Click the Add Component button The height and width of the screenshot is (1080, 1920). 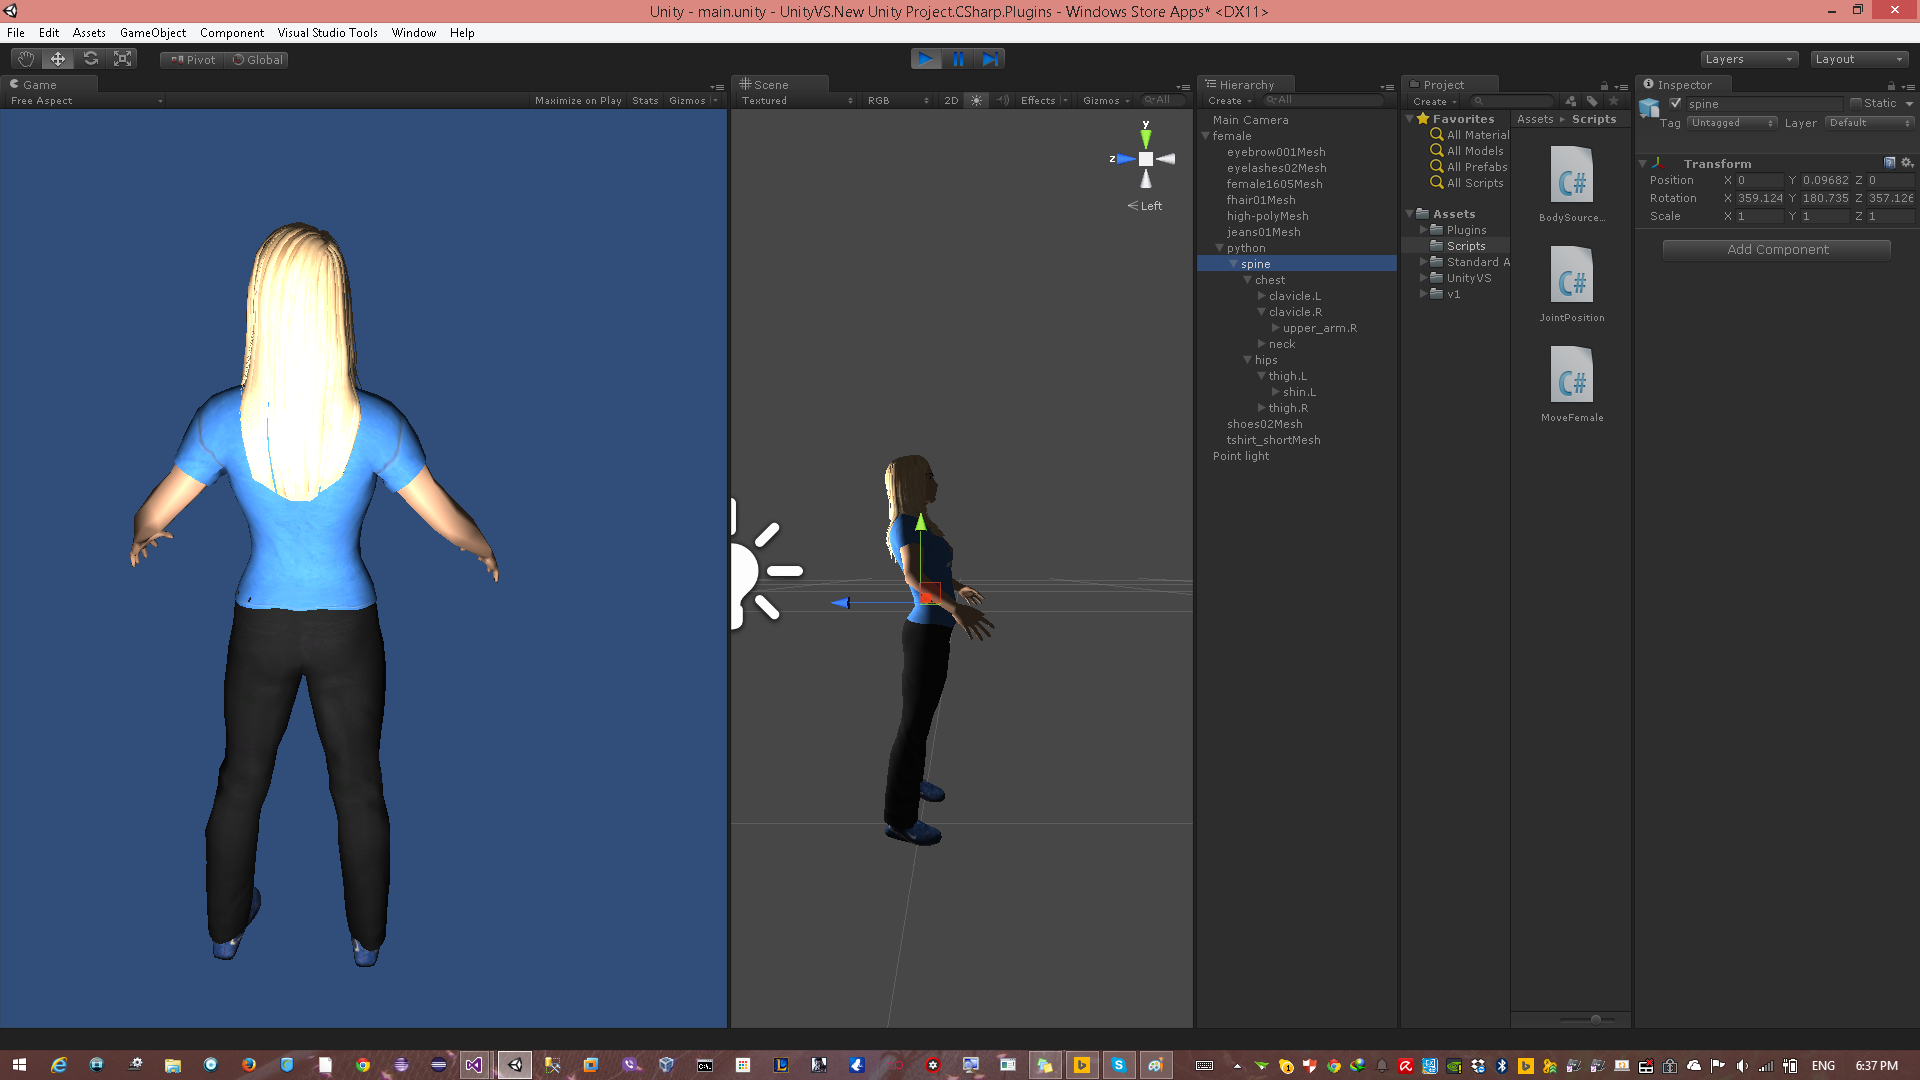tap(1776, 249)
